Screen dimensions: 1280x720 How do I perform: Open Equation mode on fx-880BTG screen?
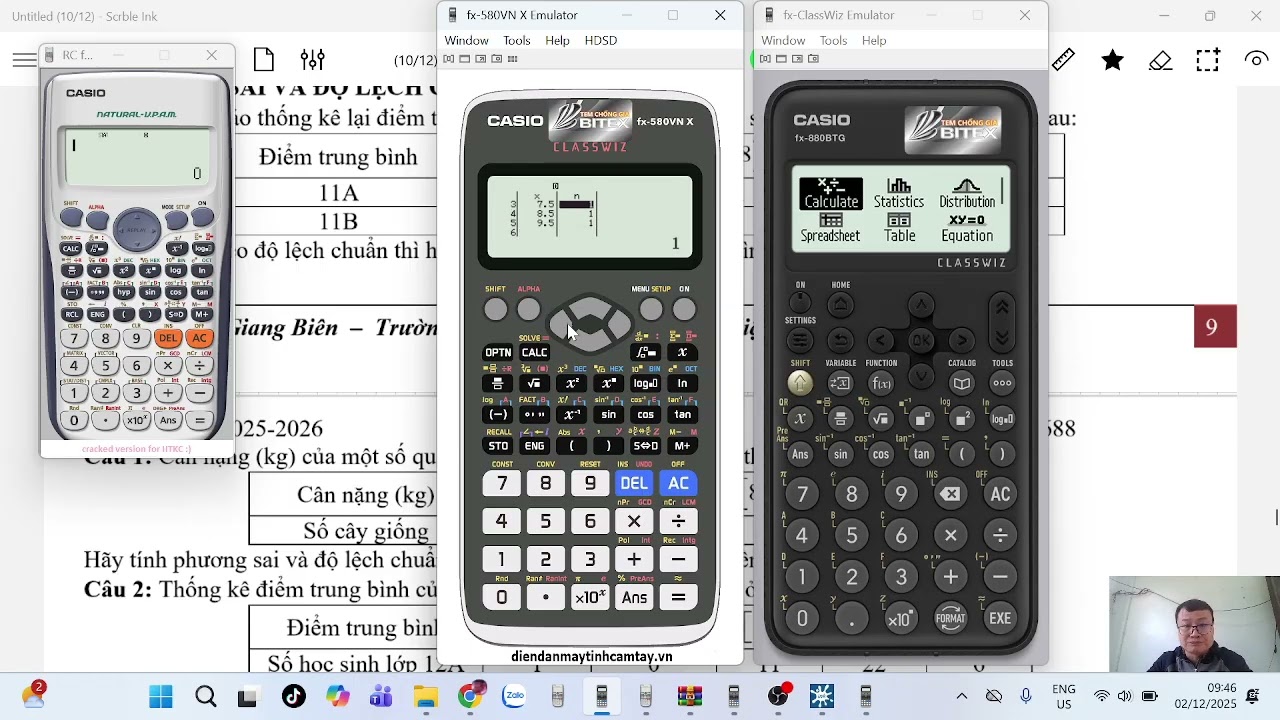[967, 228]
